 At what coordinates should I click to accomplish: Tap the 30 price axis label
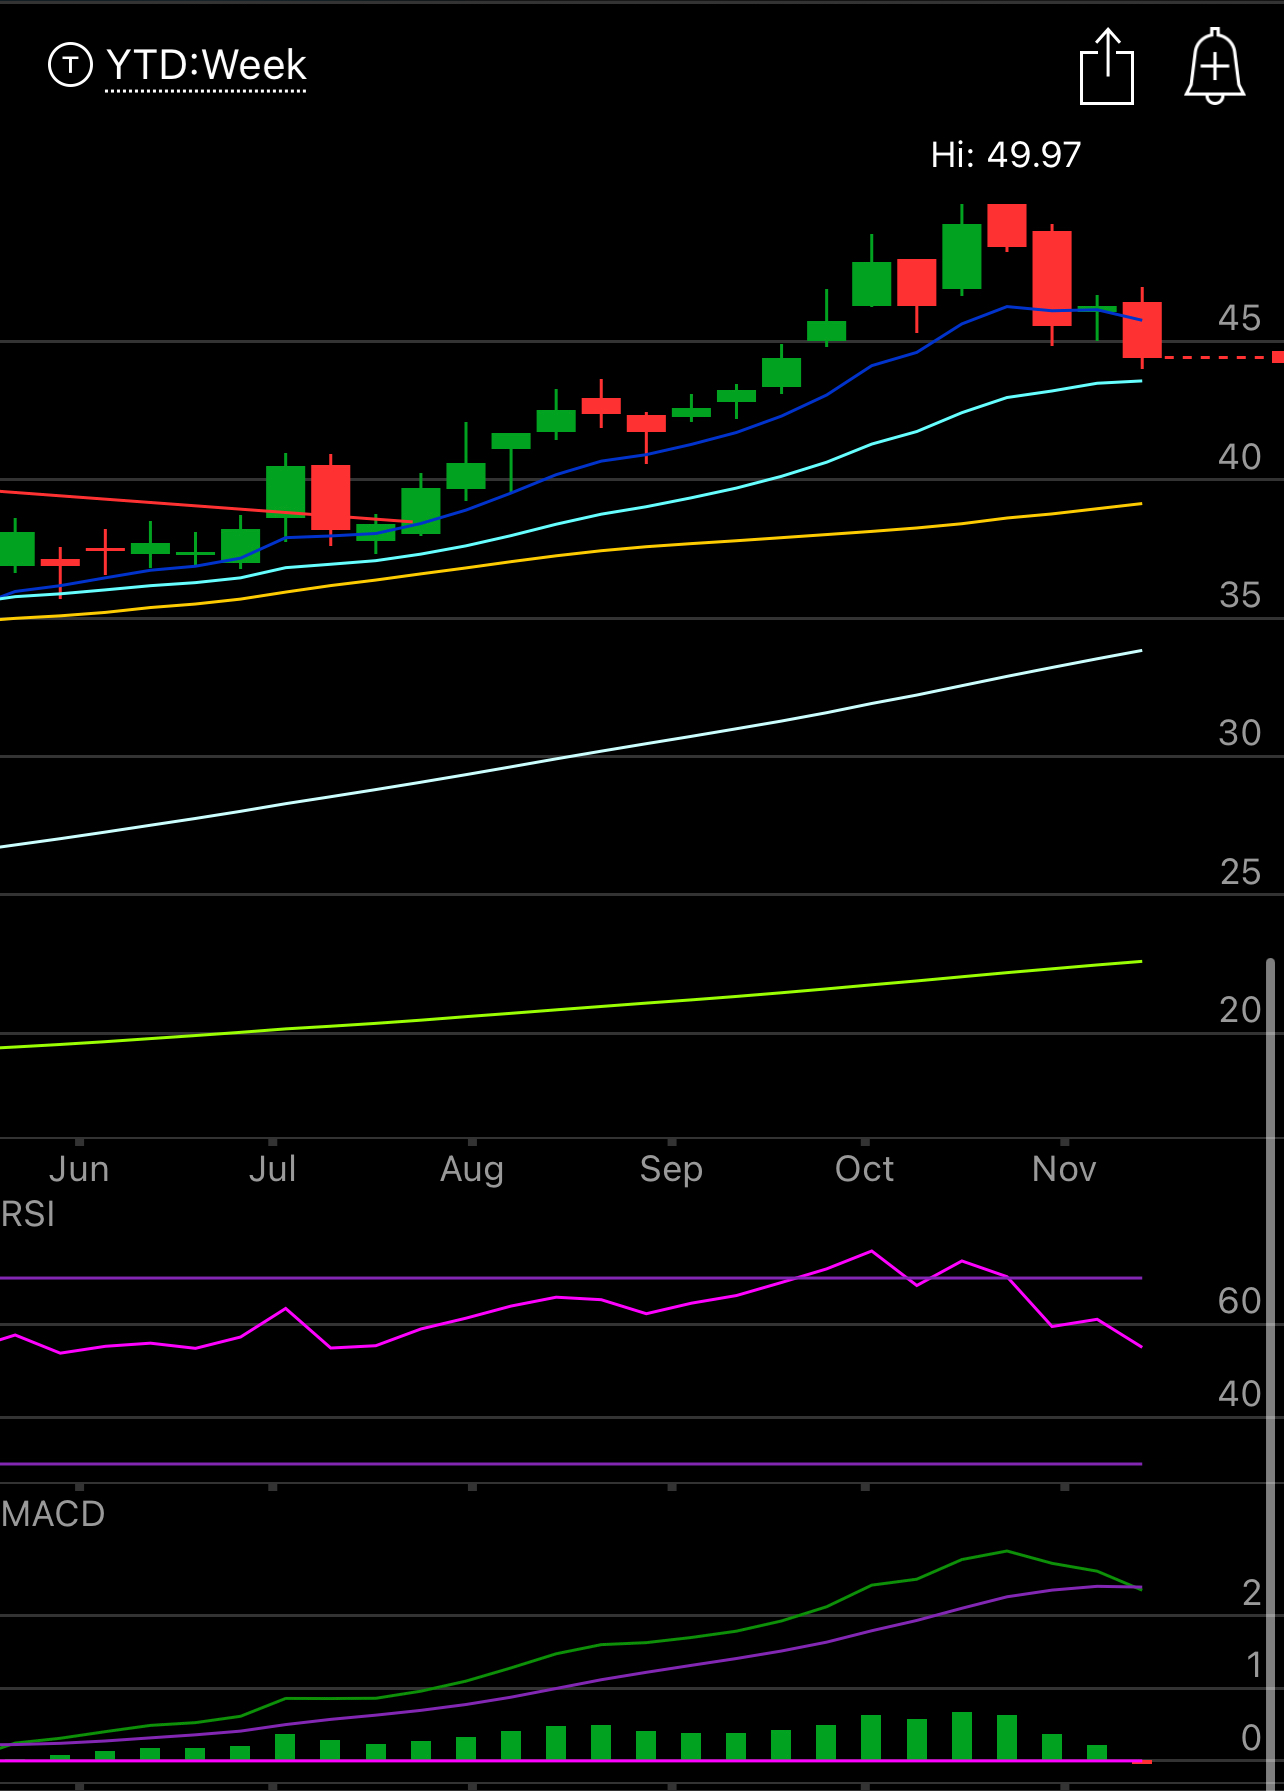click(x=1240, y=734)
